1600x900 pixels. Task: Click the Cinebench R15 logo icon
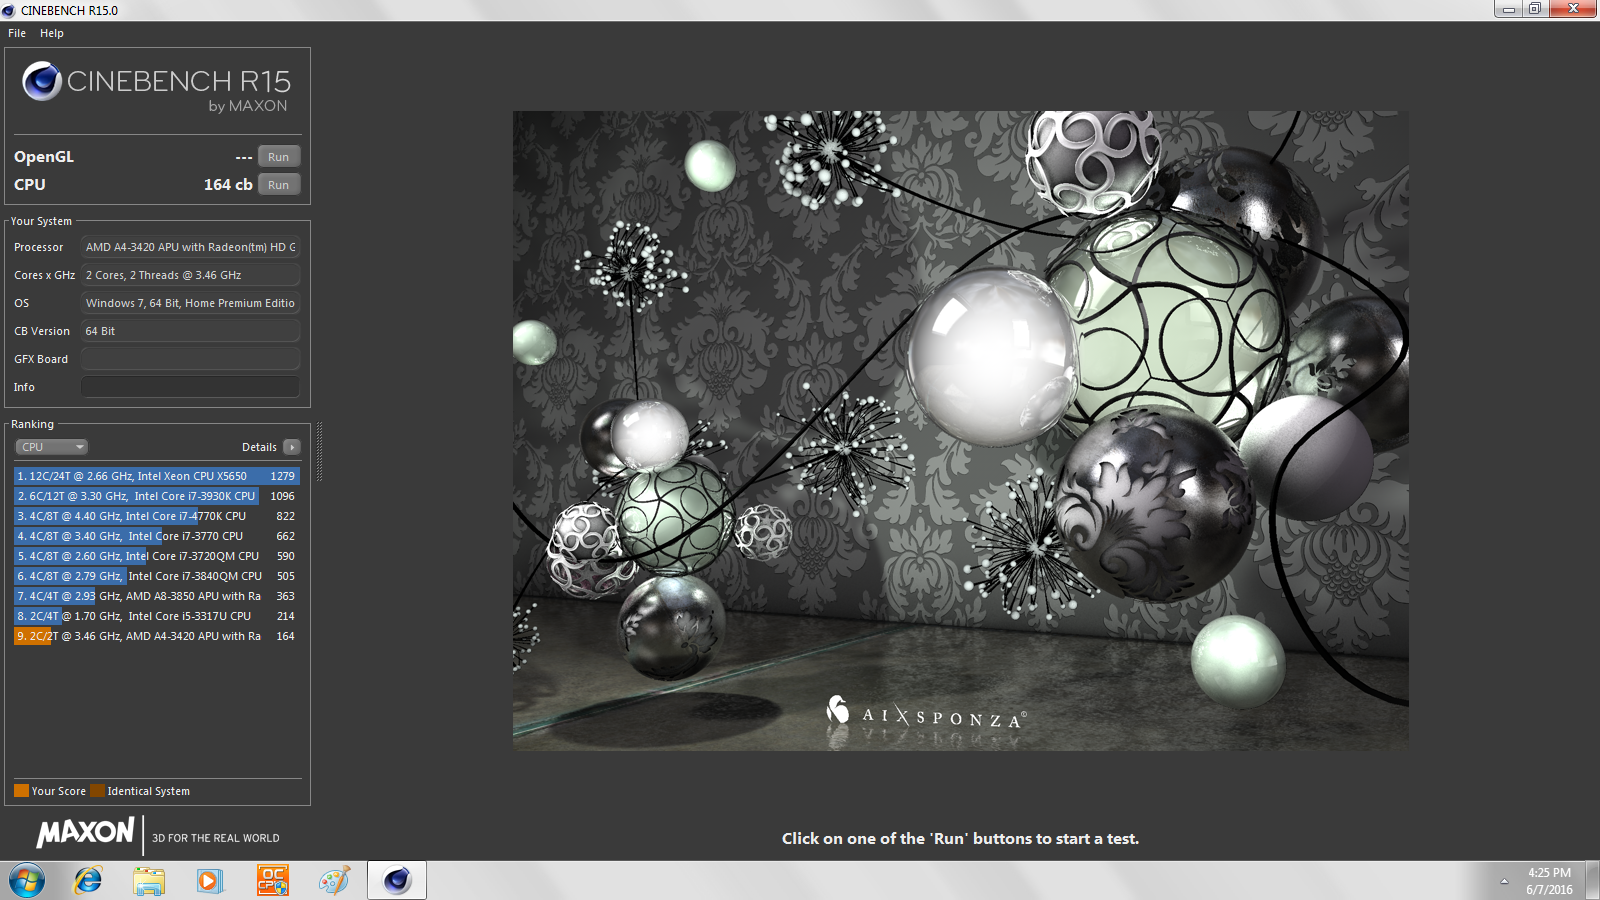[42, 81]
